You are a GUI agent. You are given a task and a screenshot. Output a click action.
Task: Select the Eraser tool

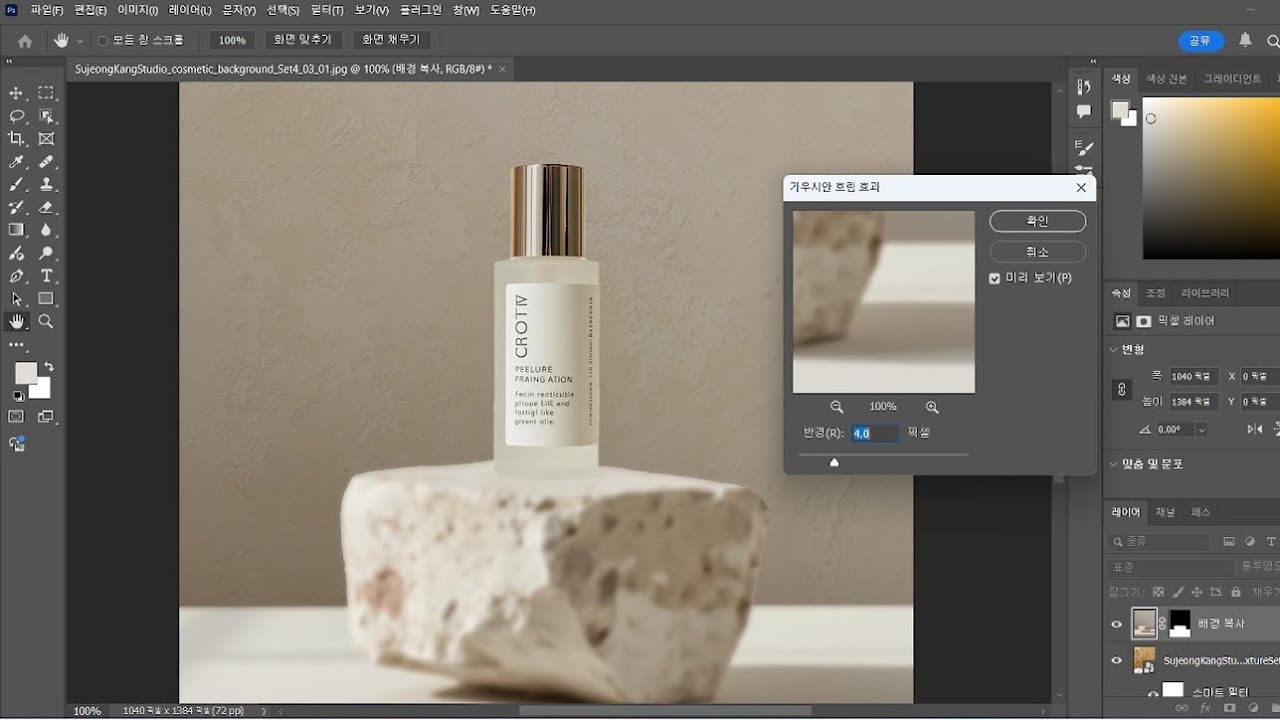pyautogui.click(x=46, y=207)
